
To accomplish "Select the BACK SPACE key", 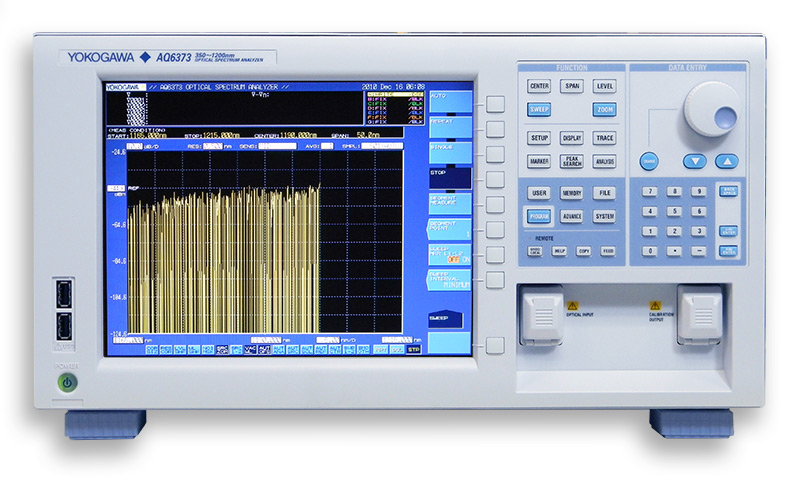I will pyautogui.click(x=728, y=191).
